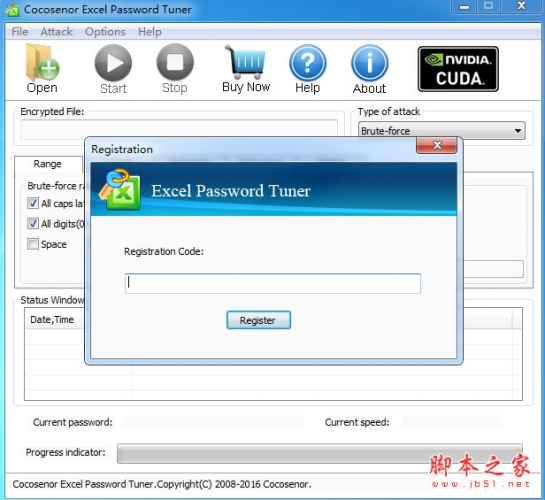Click the Open folder icon

(42, 63)
